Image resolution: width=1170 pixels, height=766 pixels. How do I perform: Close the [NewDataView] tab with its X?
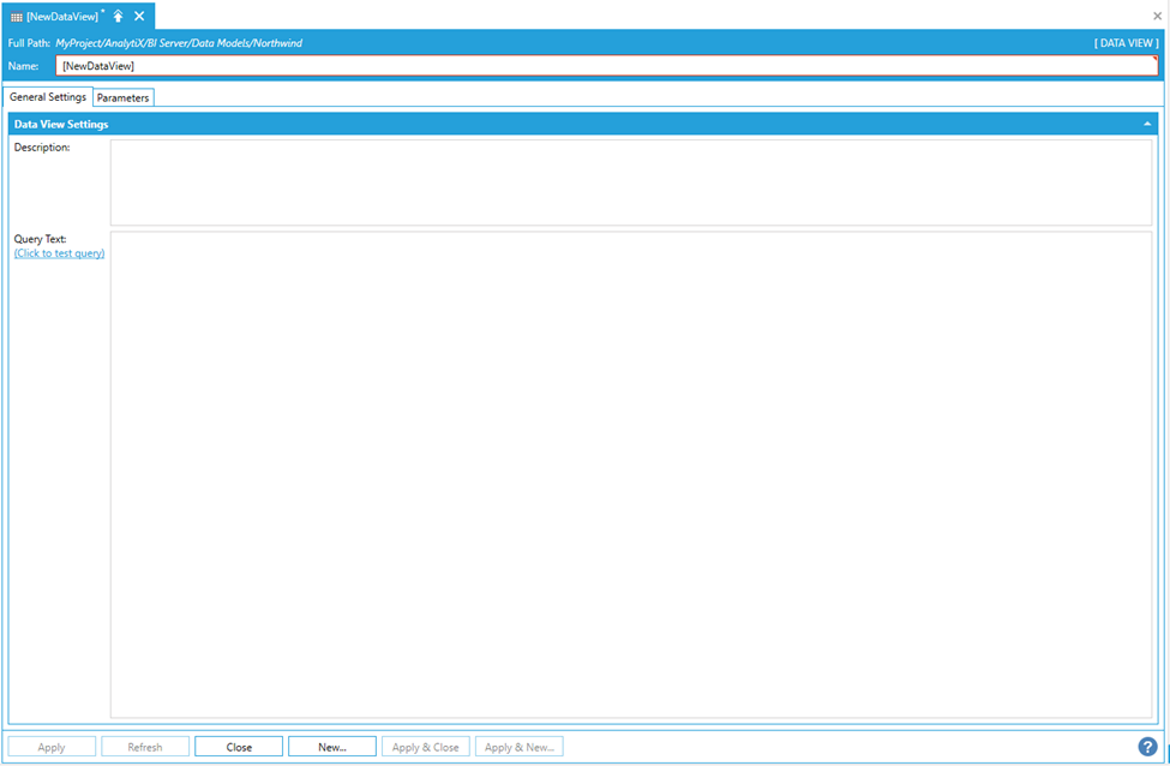click(x=139, y=16)
